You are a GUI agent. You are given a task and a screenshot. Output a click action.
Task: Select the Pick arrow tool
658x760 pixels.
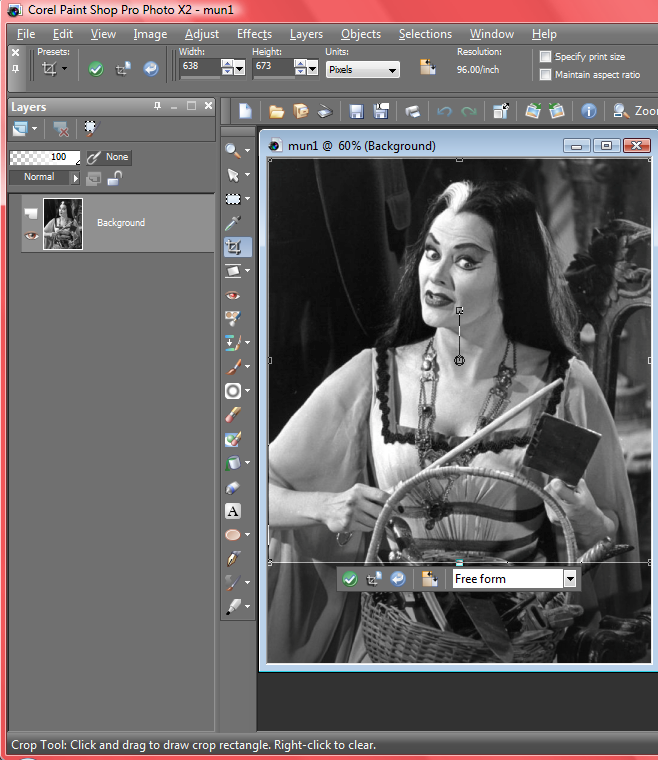pyautogui.click(x=233, y=175)
